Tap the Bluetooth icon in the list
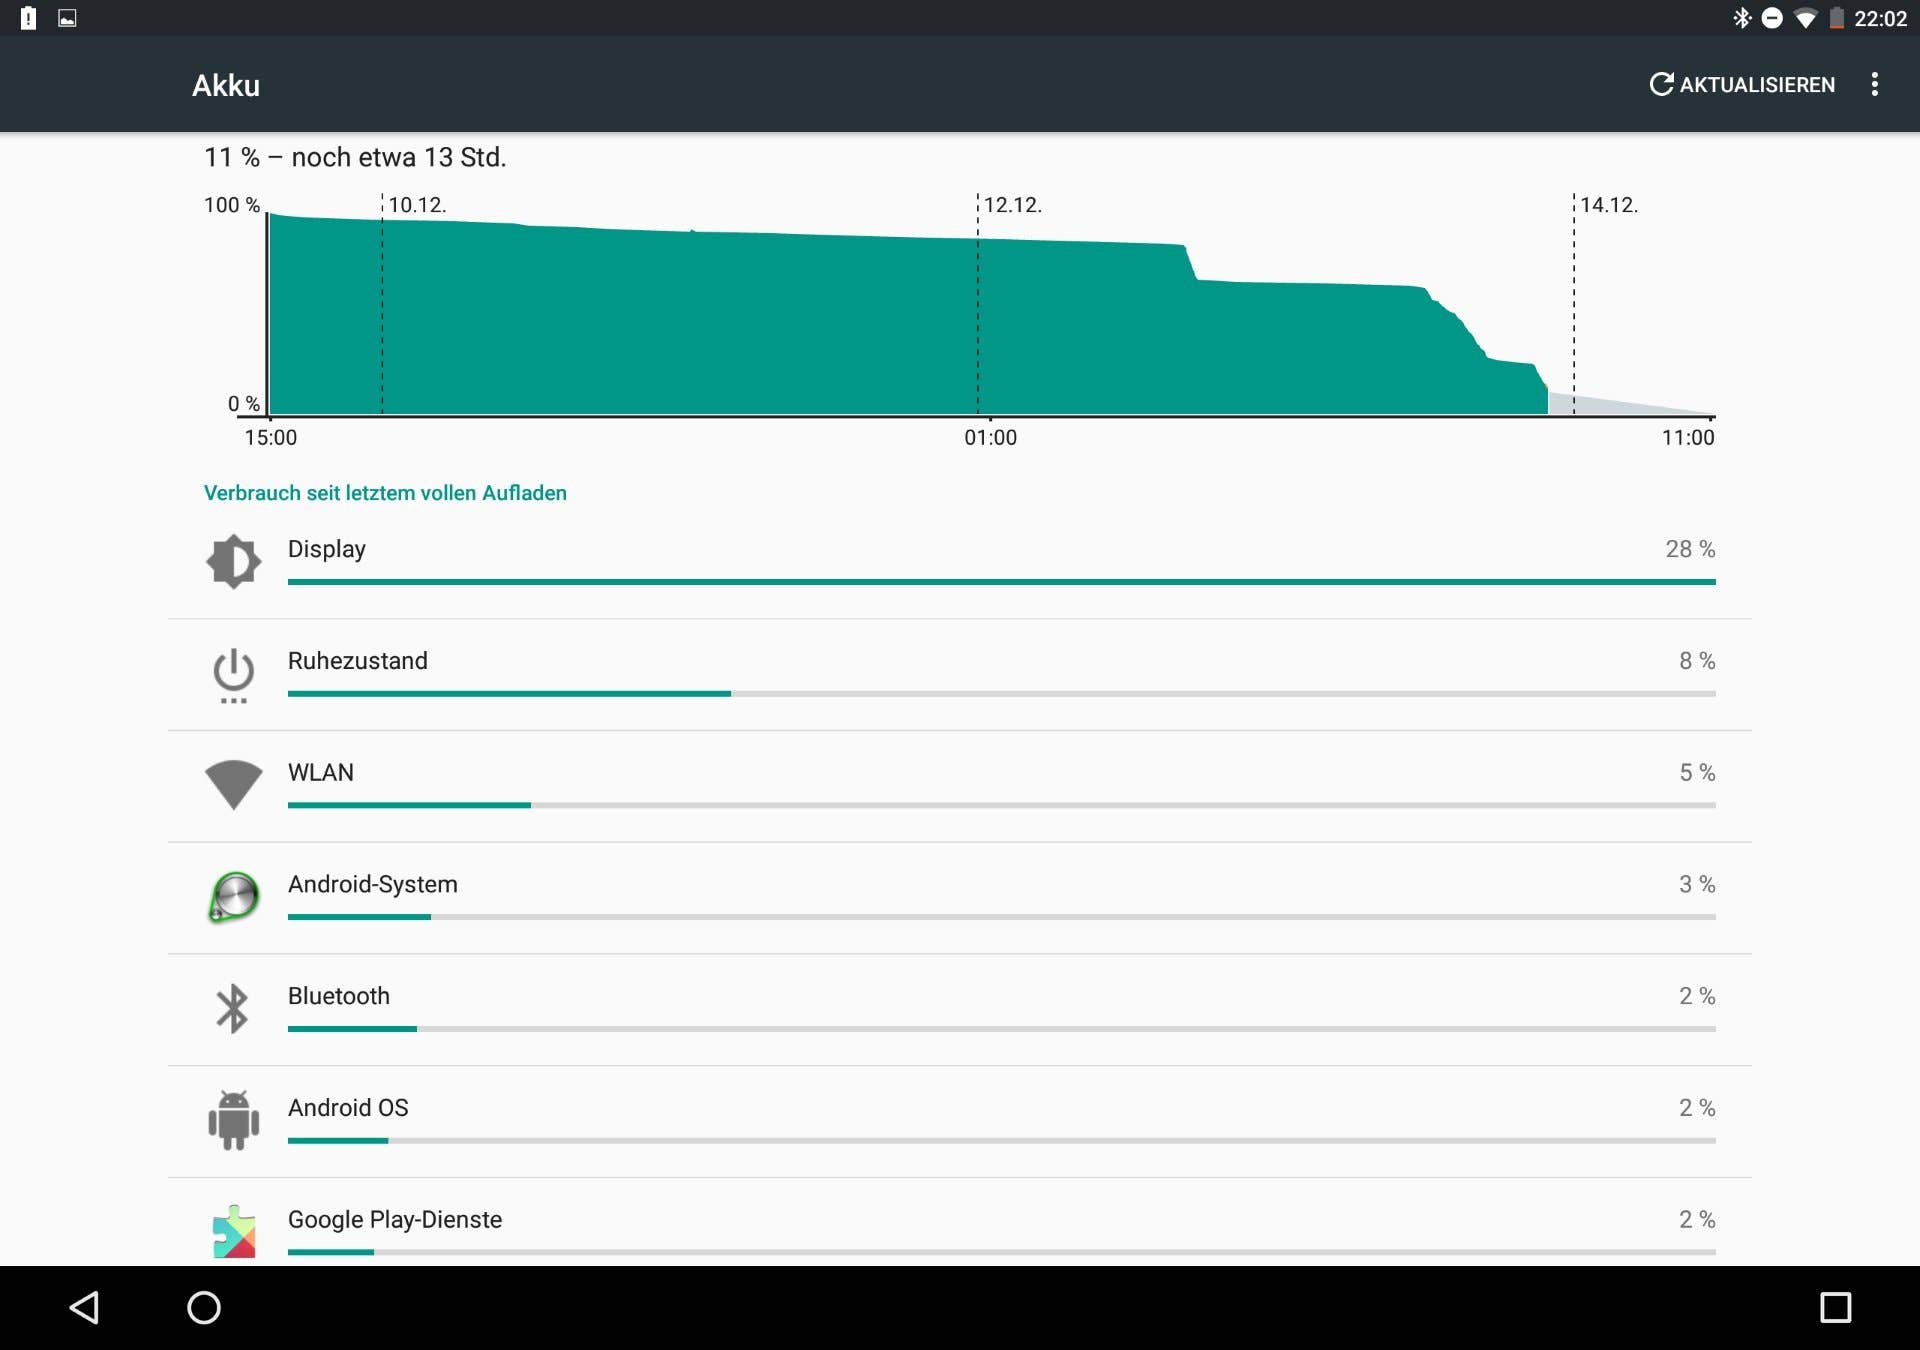Screen dimensions: 1920x1350 [x=233, y=1009]
